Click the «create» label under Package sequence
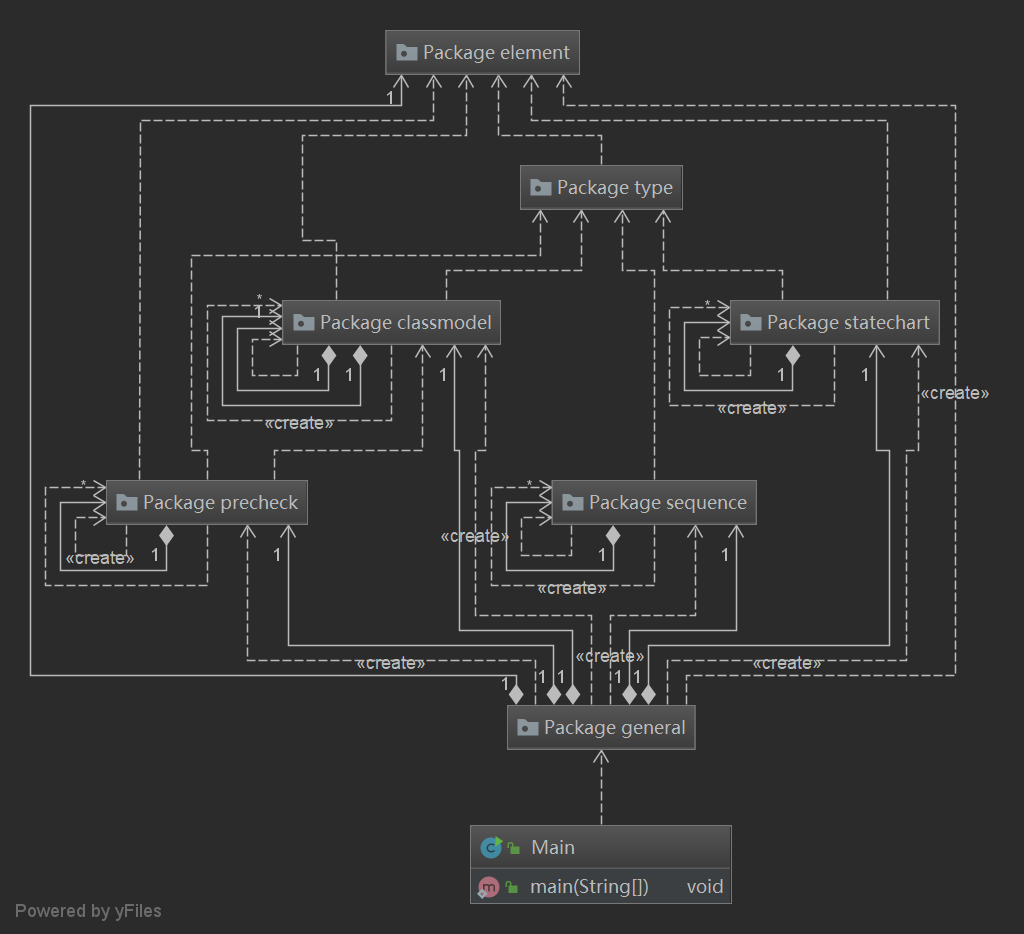 point(571,588)
